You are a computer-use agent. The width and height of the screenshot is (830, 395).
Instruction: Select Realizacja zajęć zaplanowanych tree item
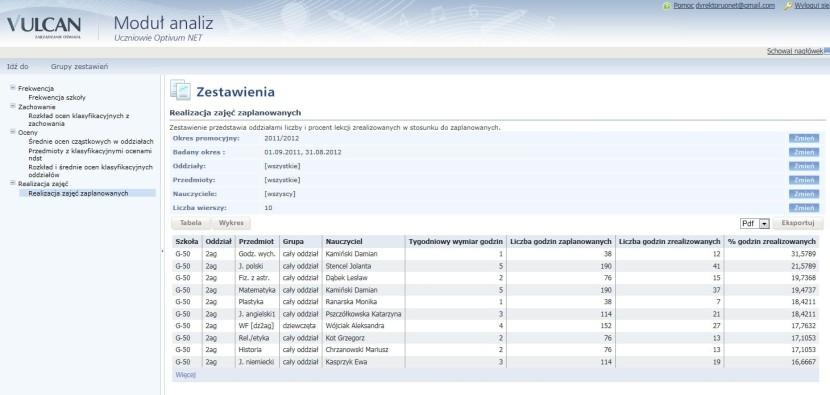point(87,193)
